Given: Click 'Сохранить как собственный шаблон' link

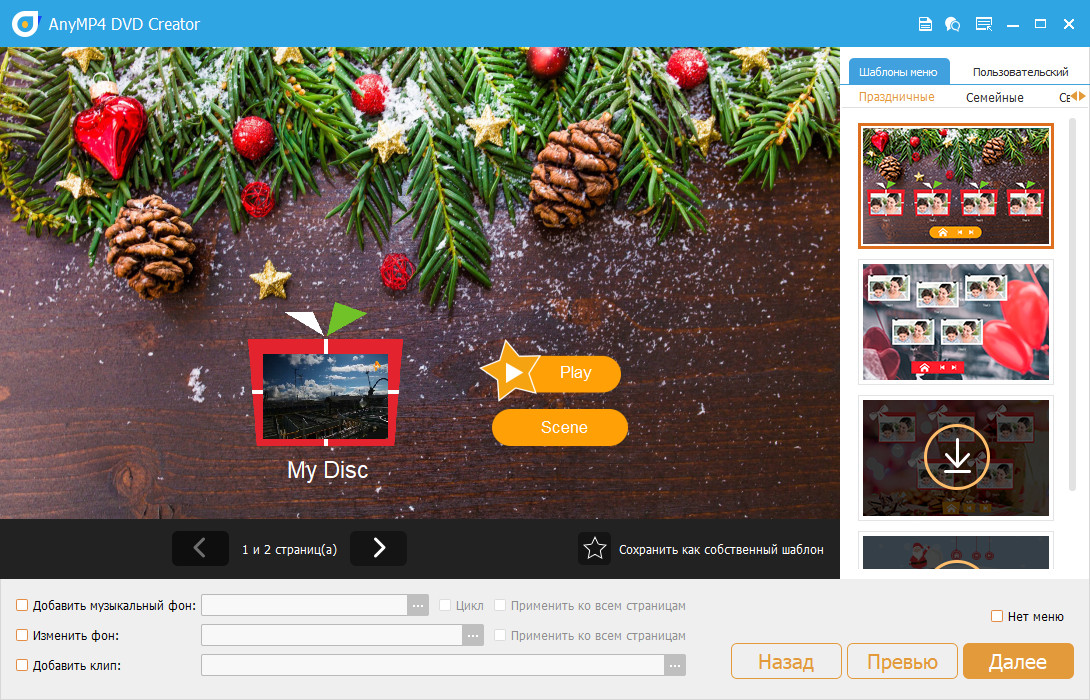Looking at the screenshot, I should [721, 549].
